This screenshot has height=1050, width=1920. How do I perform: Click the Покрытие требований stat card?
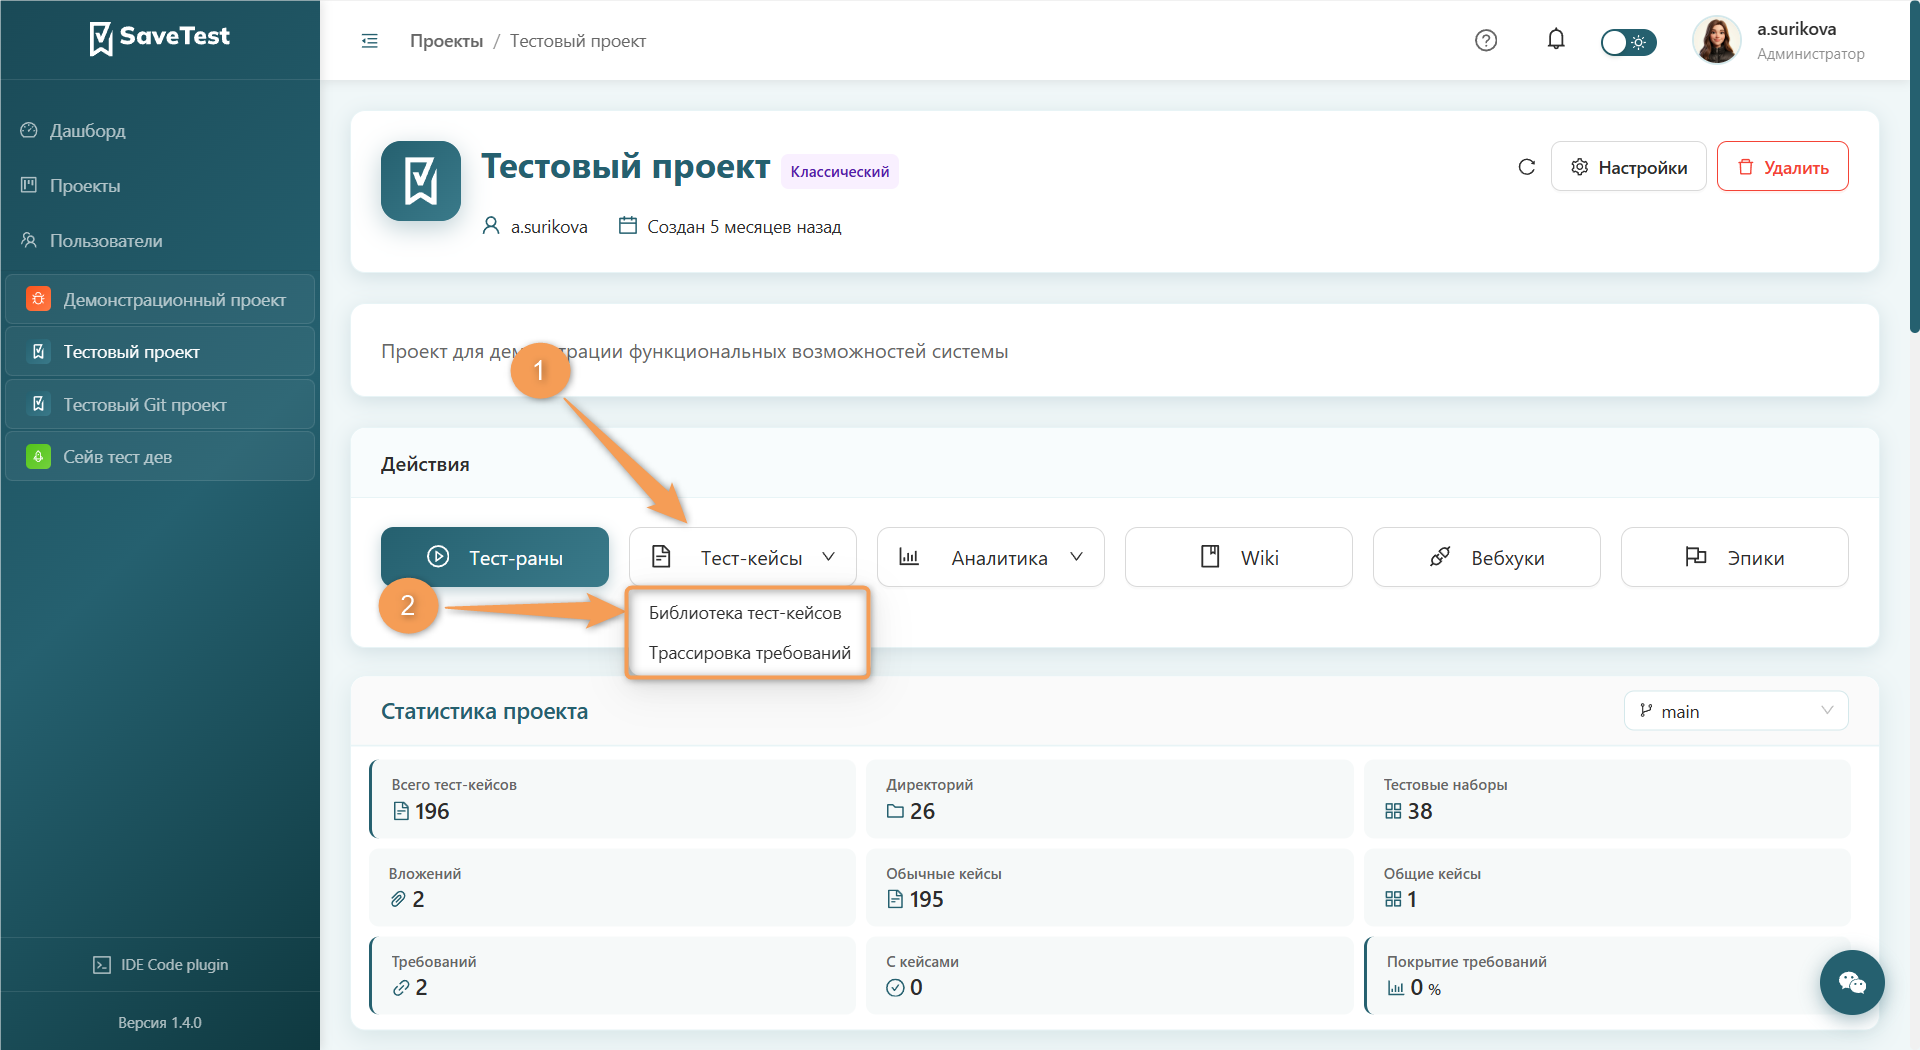1606,975
